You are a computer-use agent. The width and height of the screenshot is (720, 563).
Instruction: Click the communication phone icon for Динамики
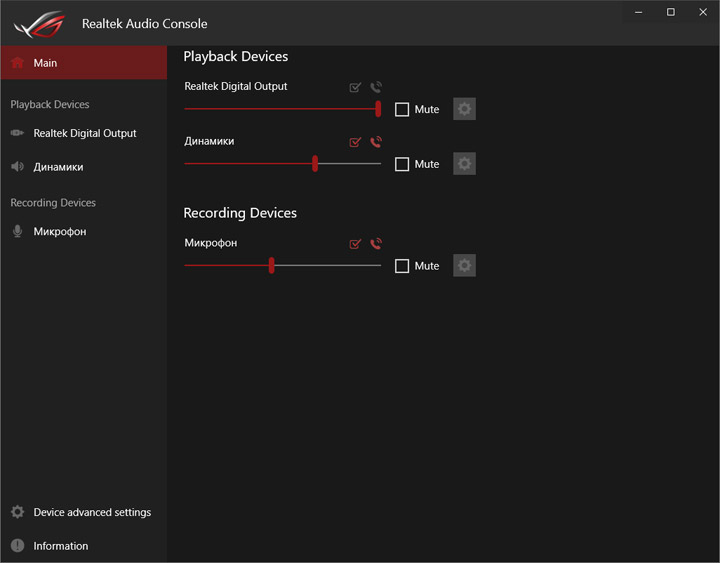pyautogui.click(x=376, y=143)
